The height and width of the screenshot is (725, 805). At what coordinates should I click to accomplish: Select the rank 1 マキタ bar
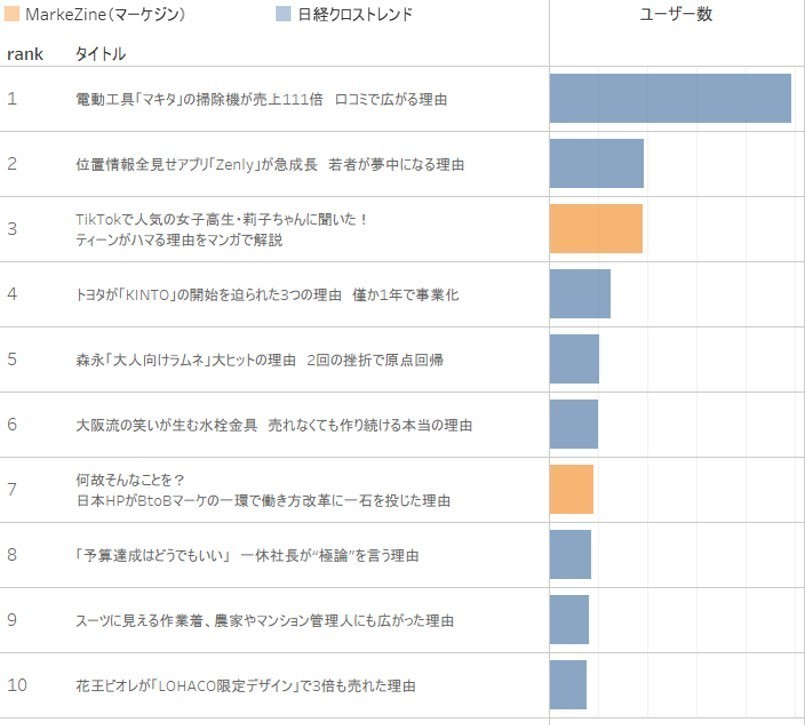pos(670,98)
